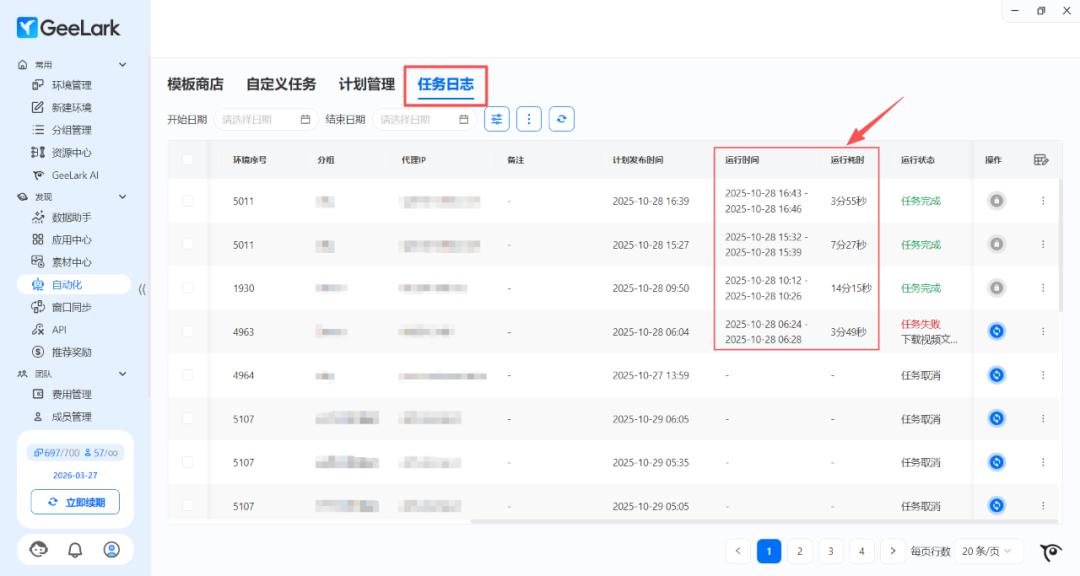
Task: Go to the next page arrow
Action: 893,551
